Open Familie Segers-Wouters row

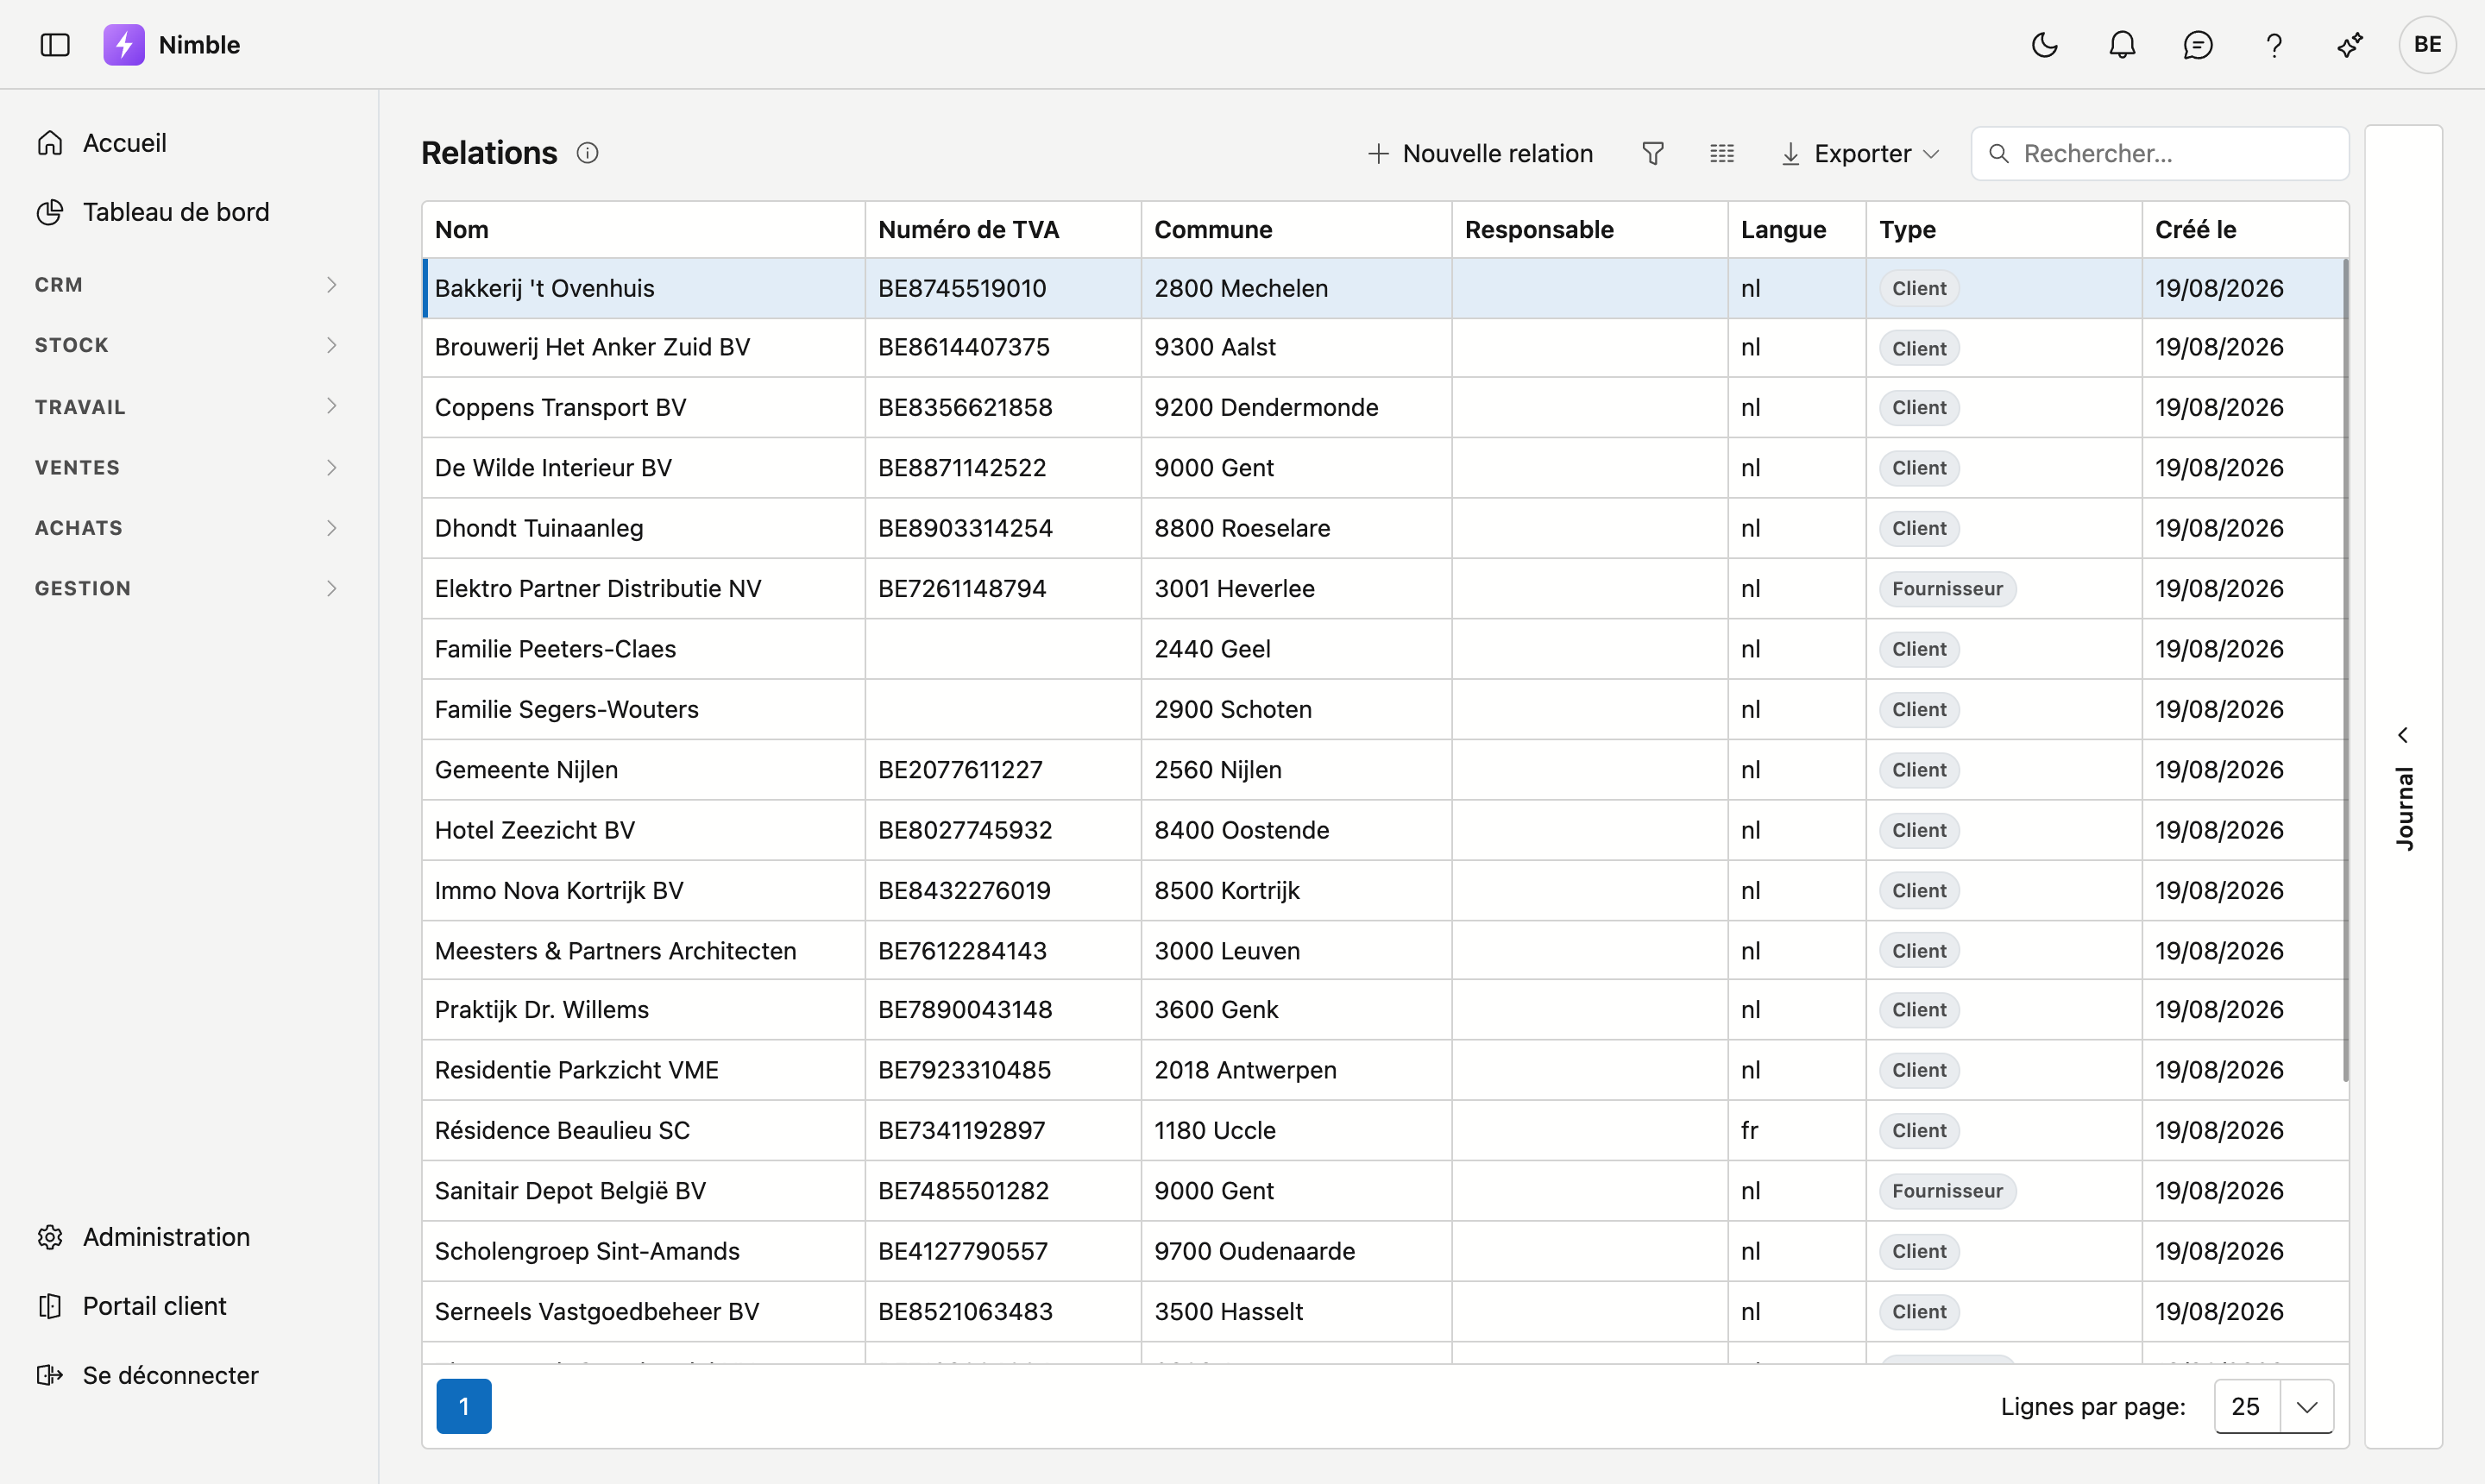click(x=1385, y=709)
